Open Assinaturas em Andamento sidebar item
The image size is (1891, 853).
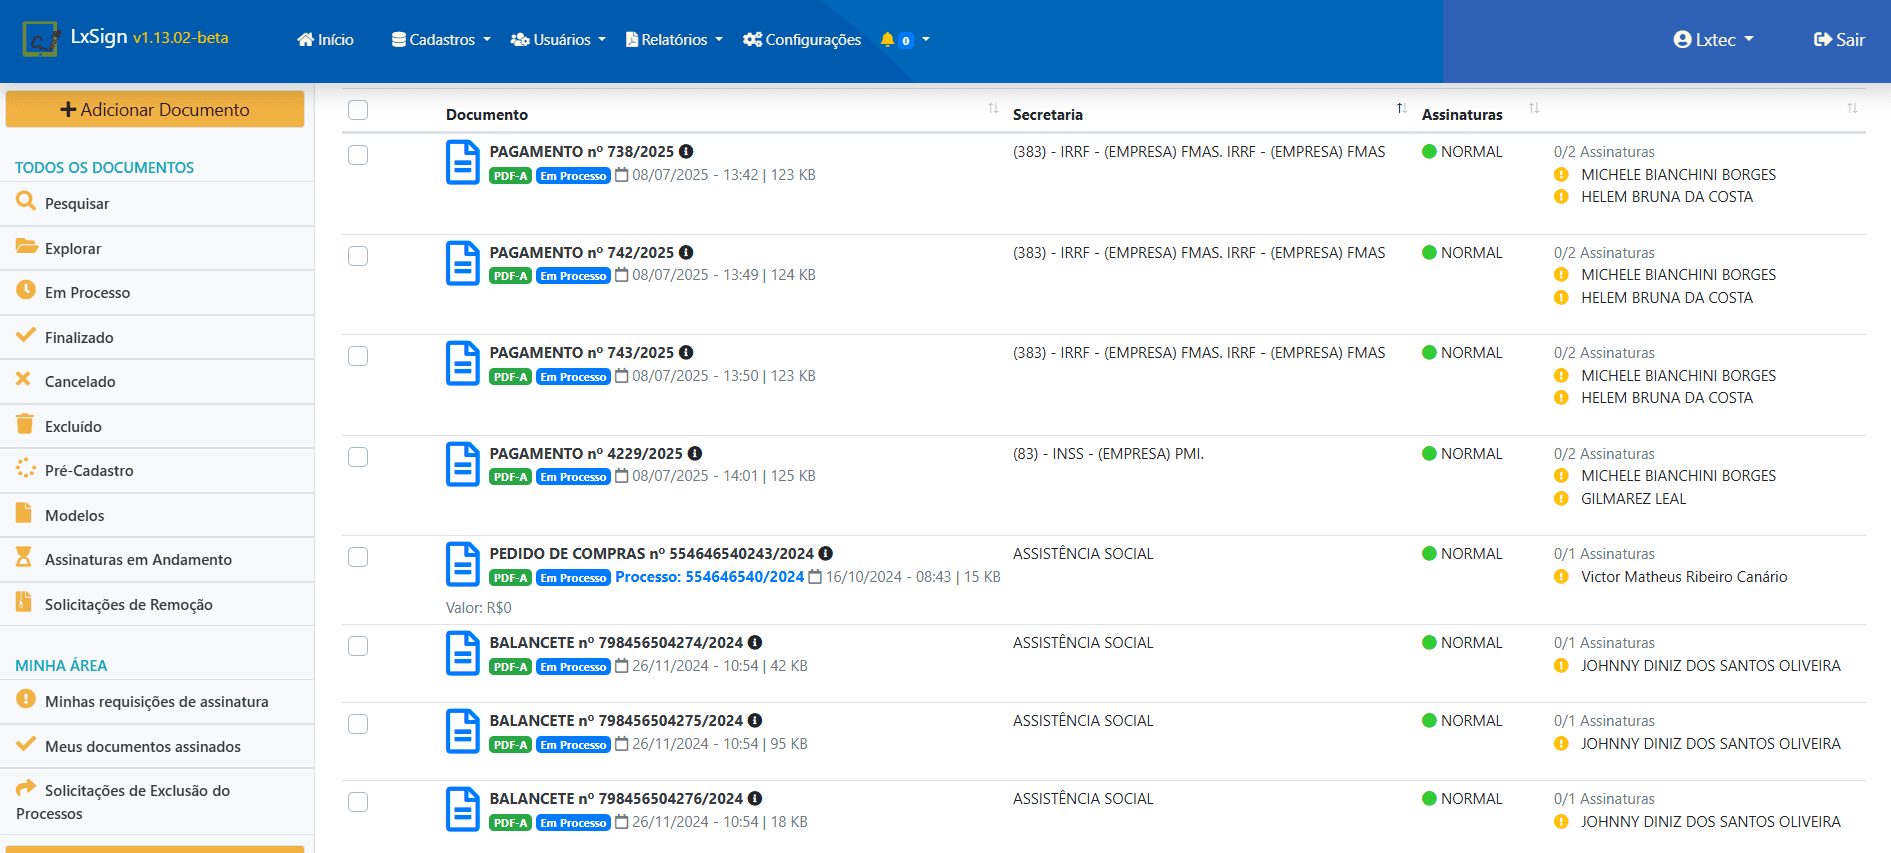click(138, 560)
